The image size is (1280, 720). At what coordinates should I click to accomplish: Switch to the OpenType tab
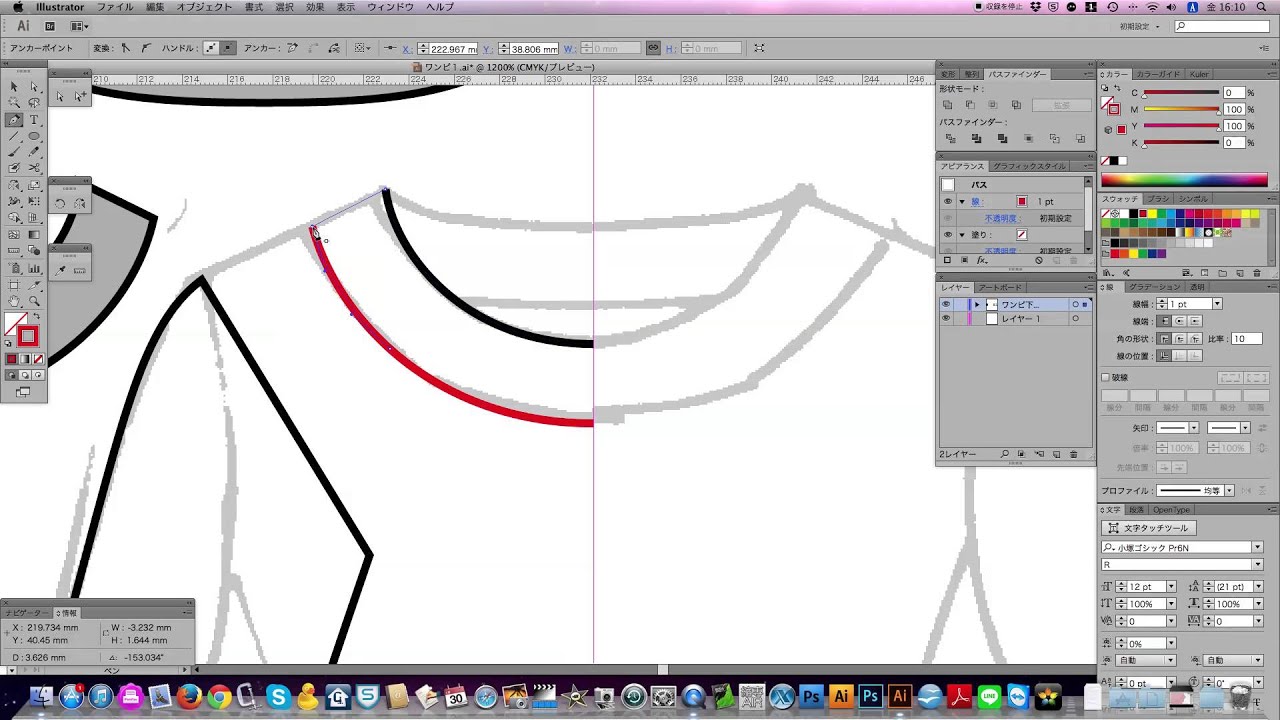(1171, 510)
